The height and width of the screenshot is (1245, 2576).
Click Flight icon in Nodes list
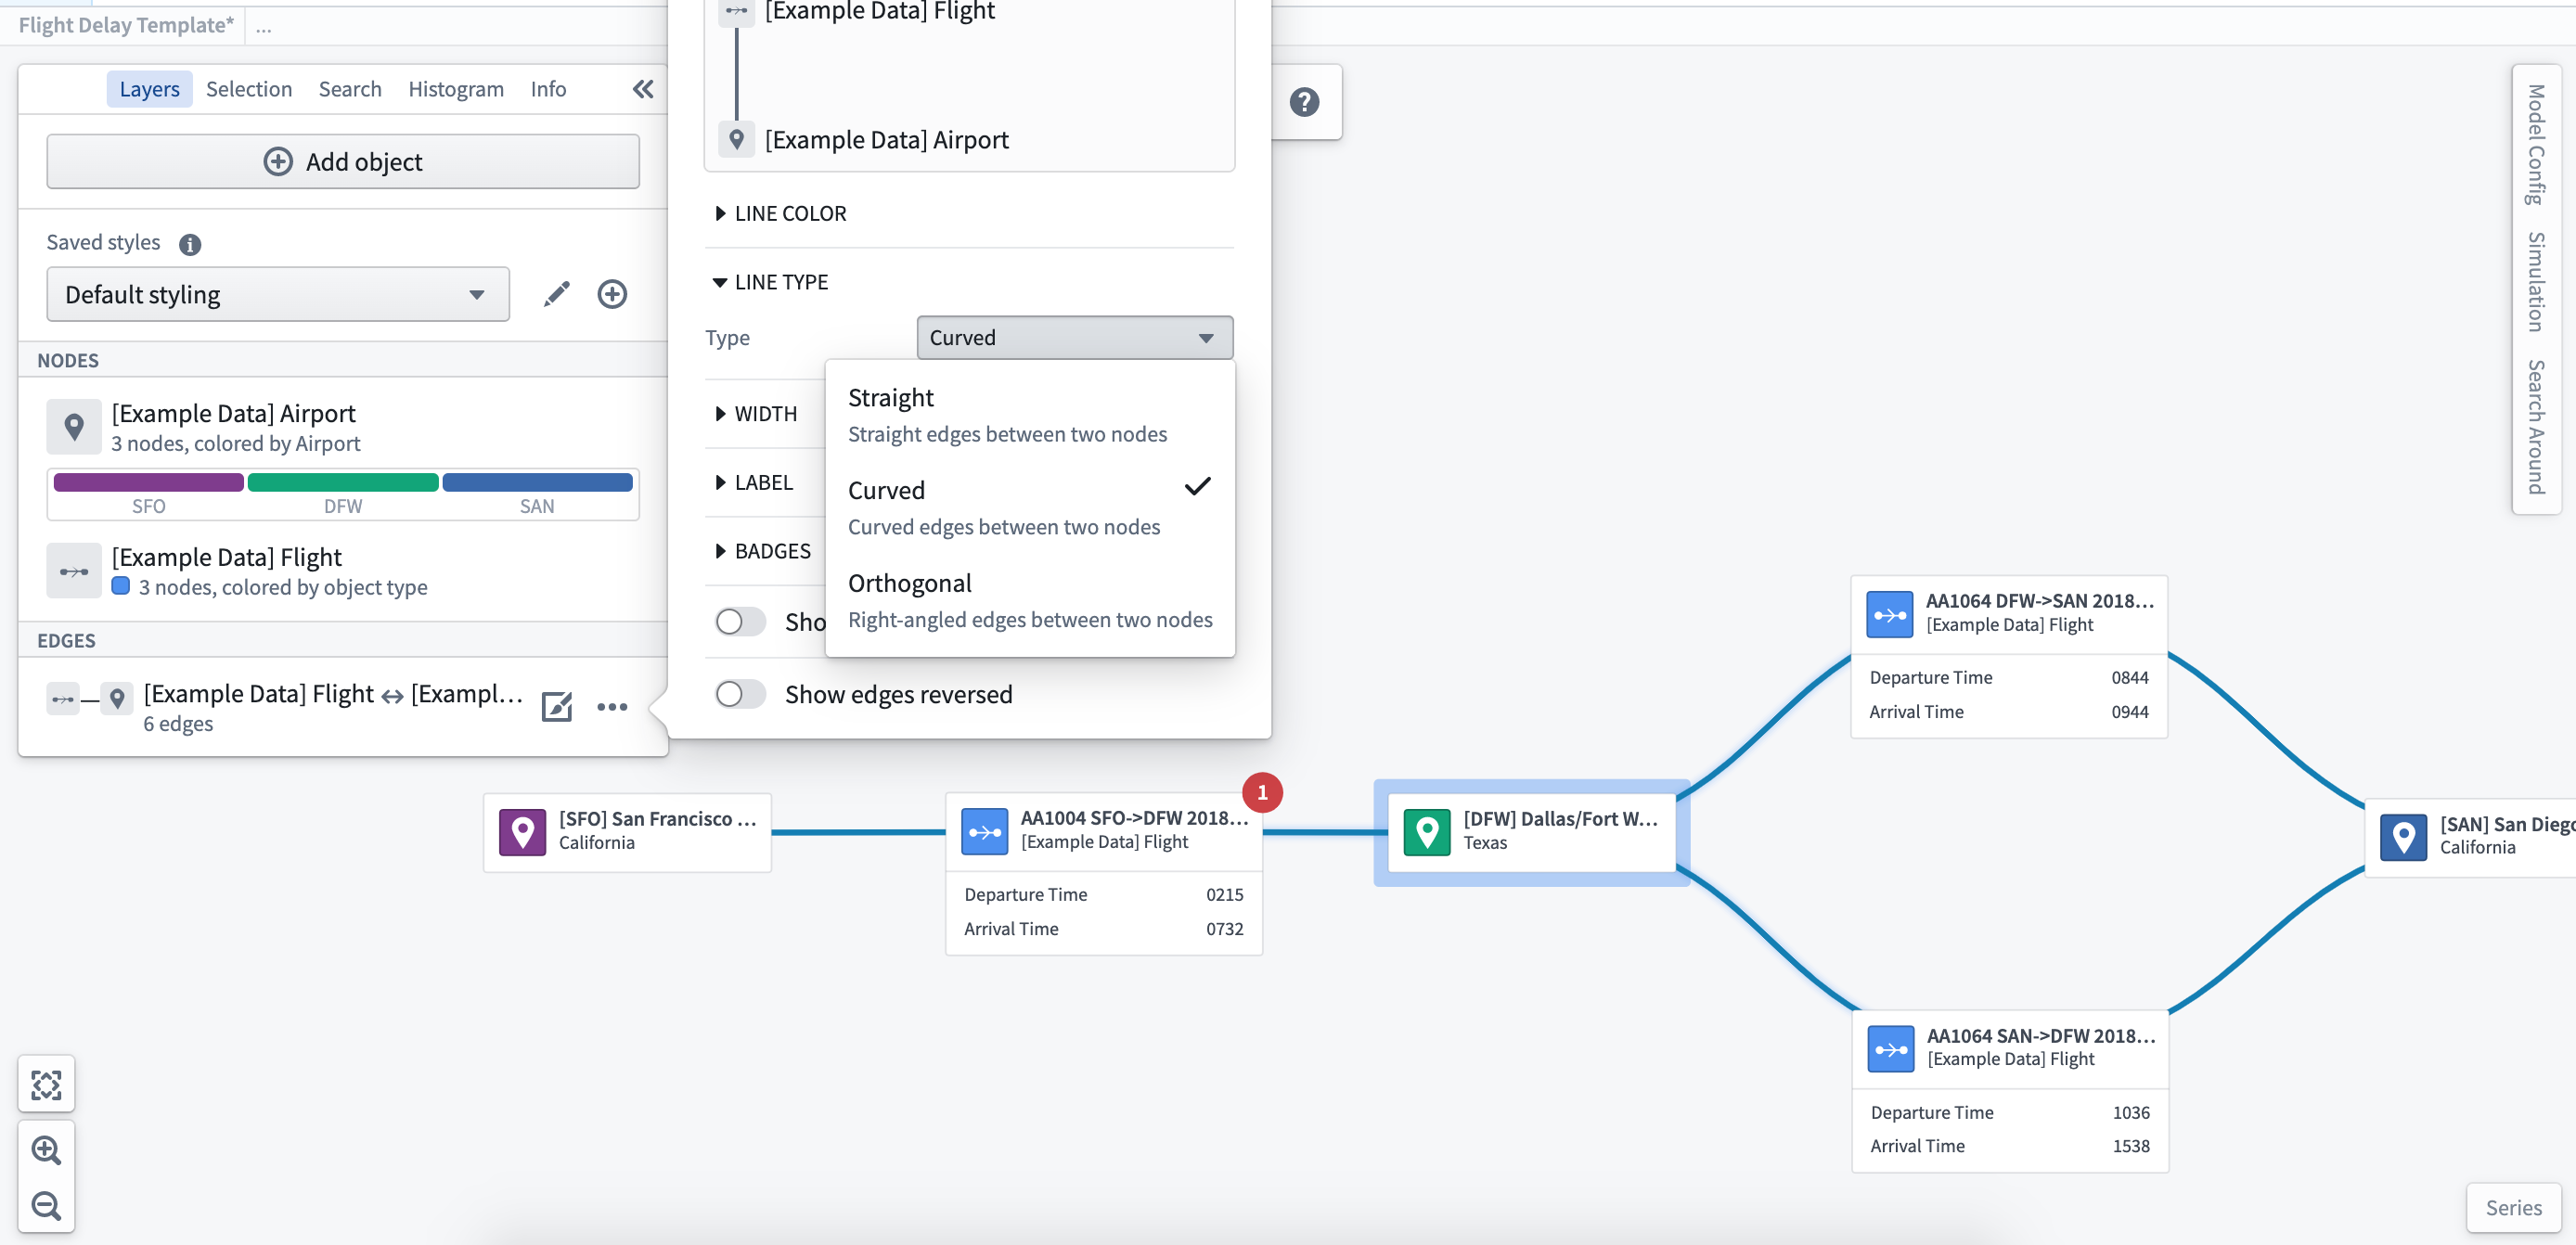(74, 571)
